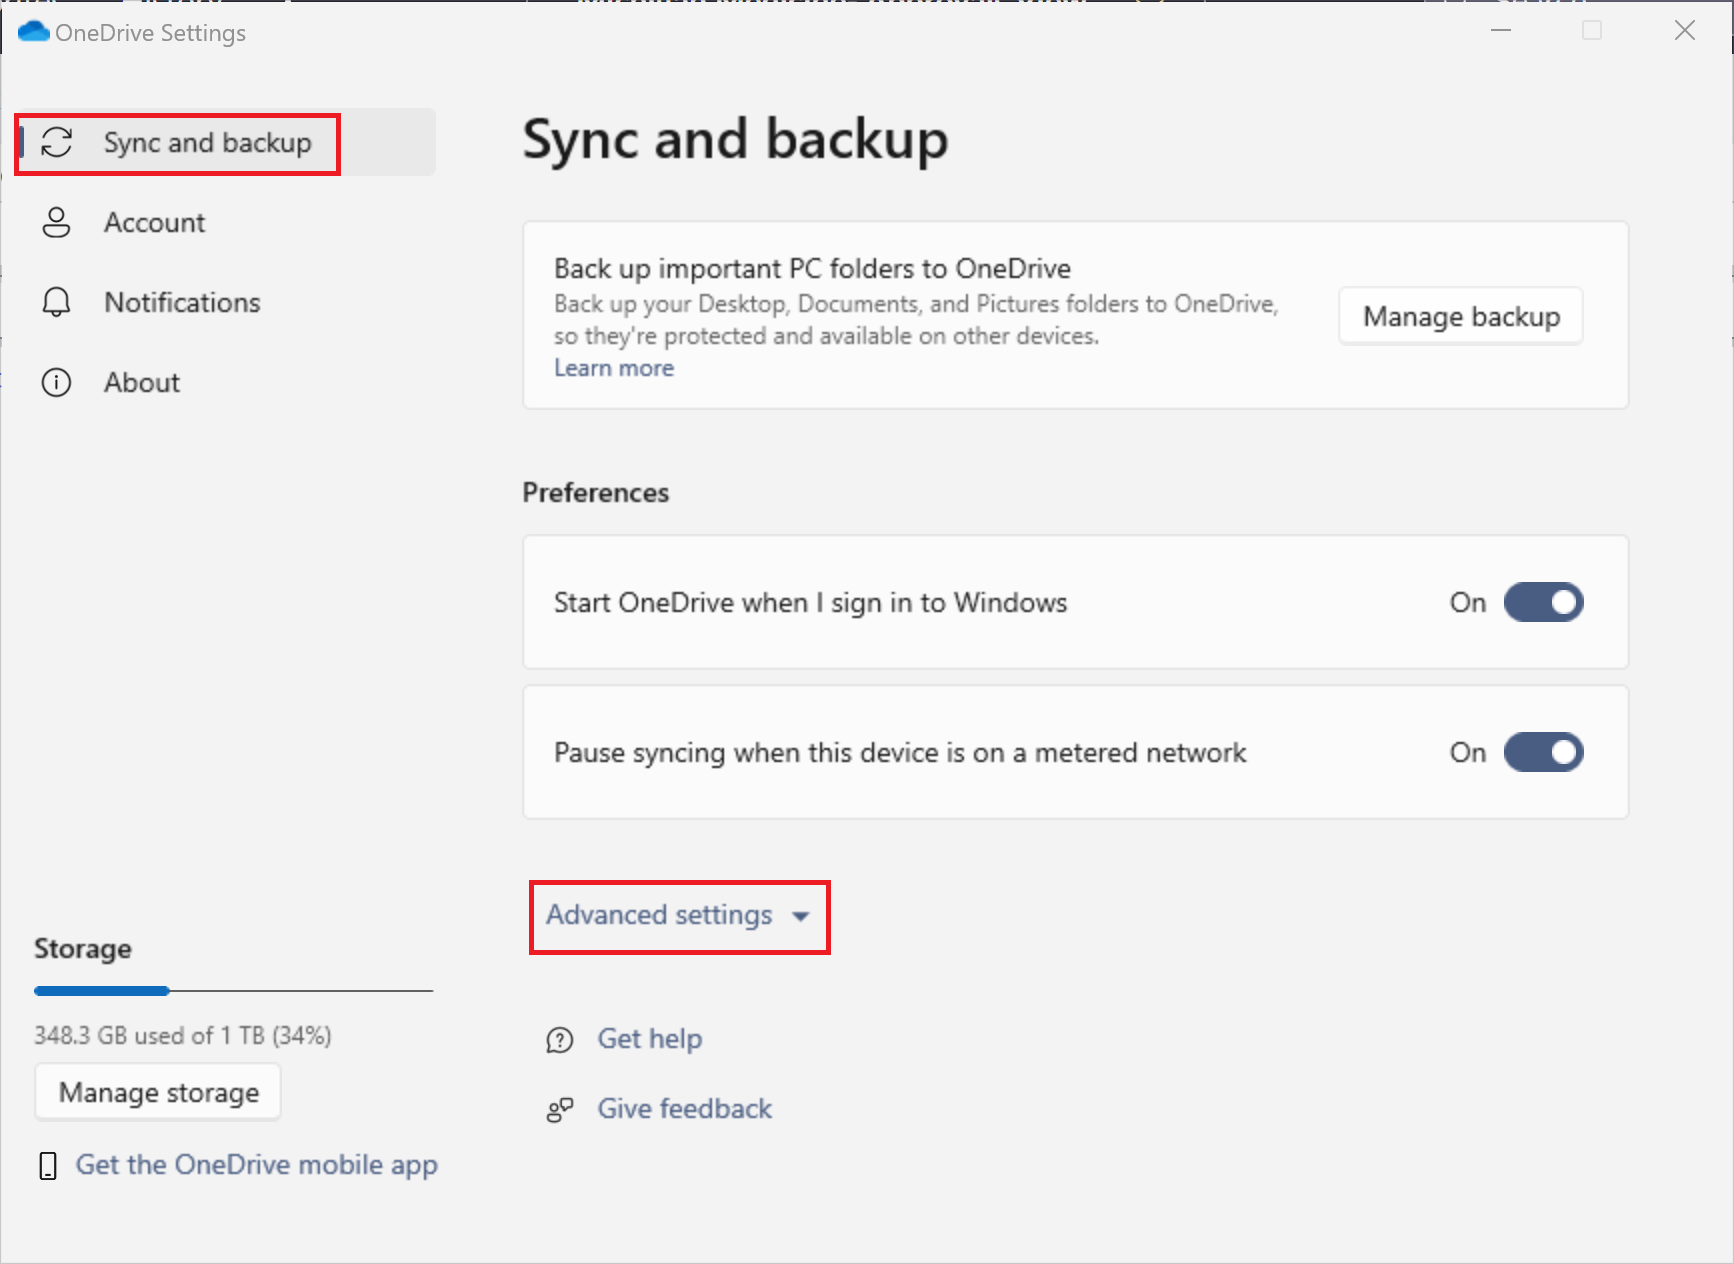Open the Account settings tab
The image size is (1734, 1264).
(x=154, y=222)
